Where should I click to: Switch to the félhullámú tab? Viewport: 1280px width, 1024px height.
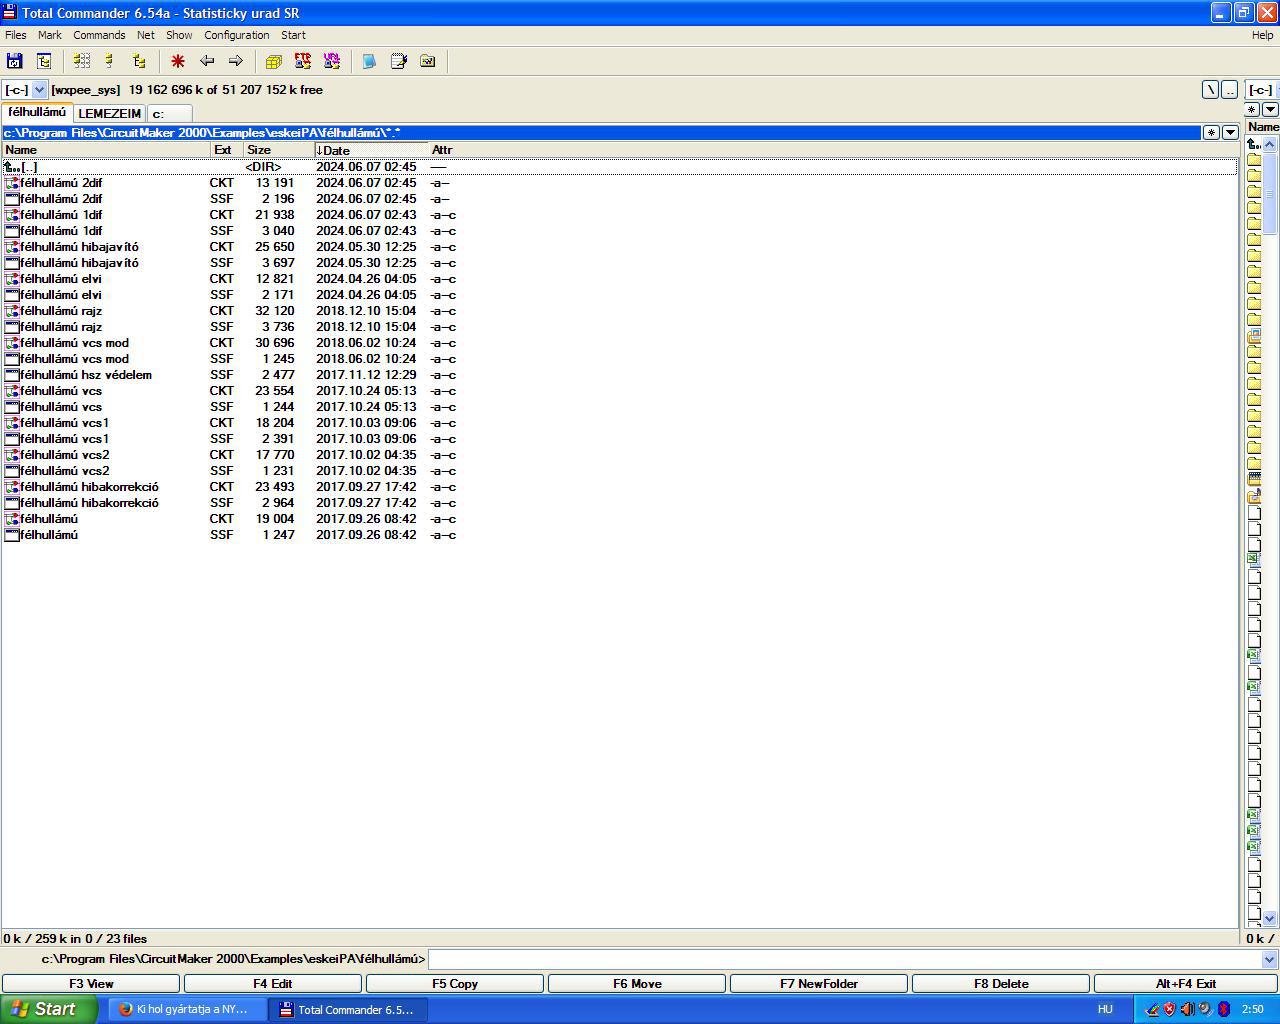tap(37, 112)
